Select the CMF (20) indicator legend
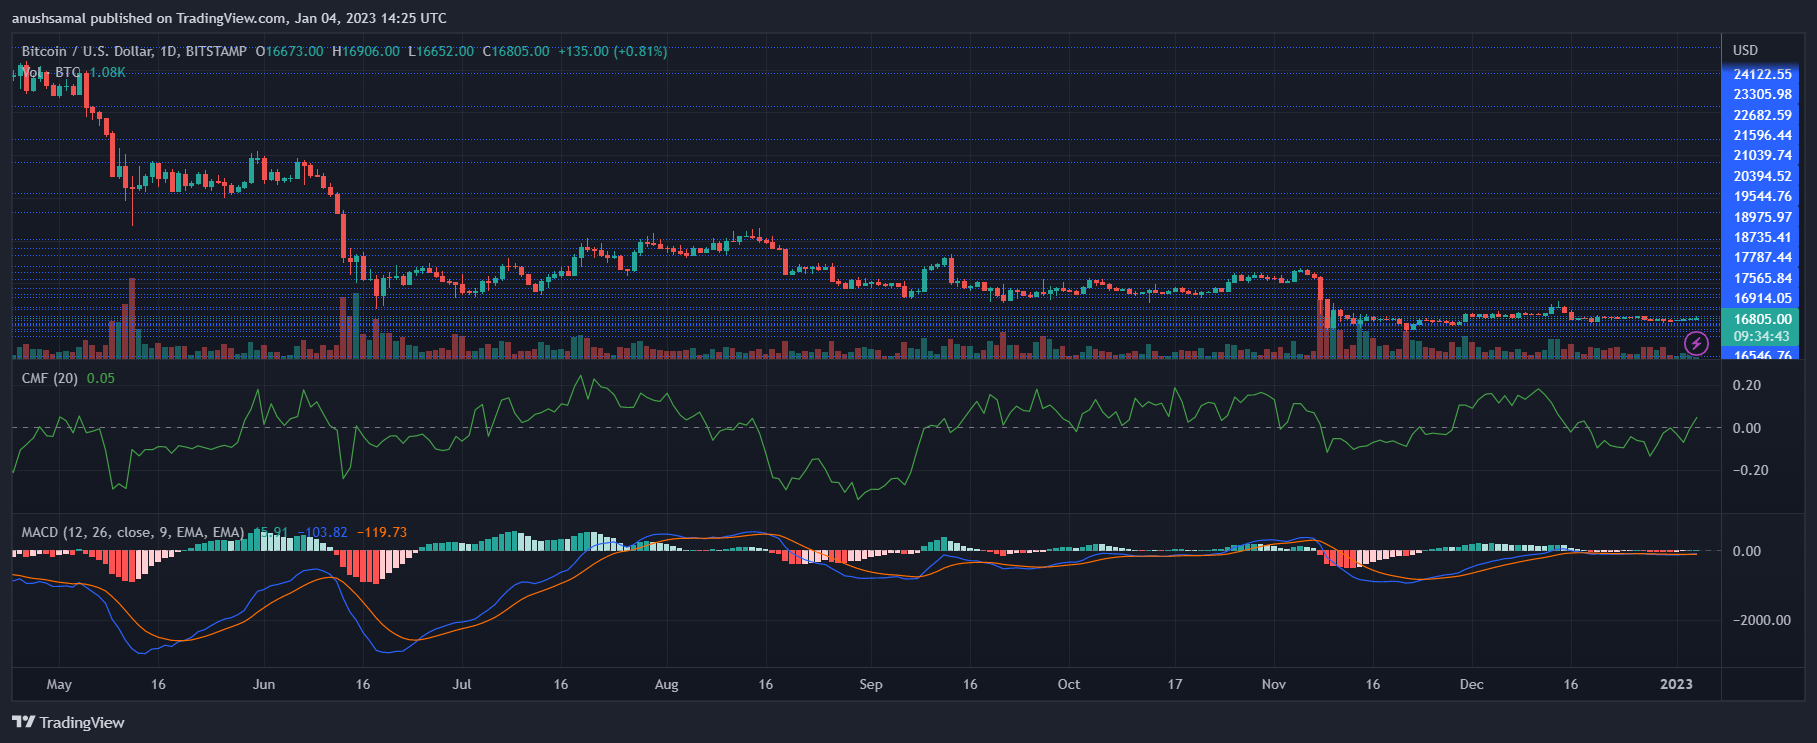The height and width of the screenshot is (743, 1817). point(50,378)
